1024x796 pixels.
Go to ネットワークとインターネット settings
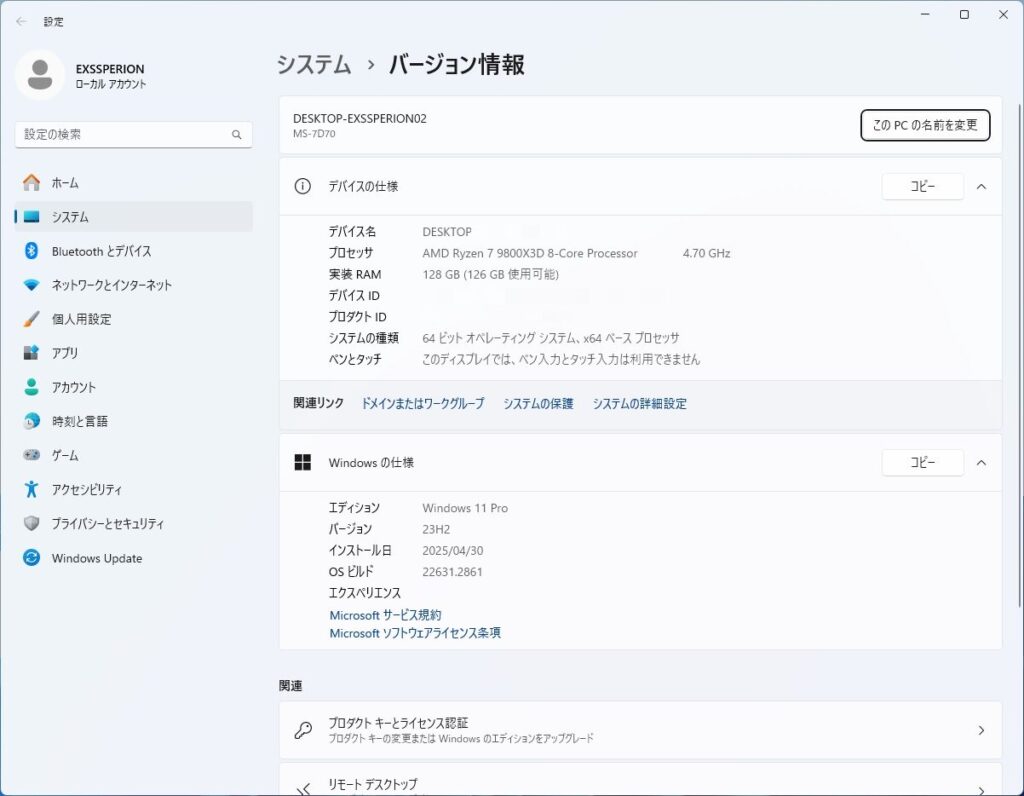(133, 285)
